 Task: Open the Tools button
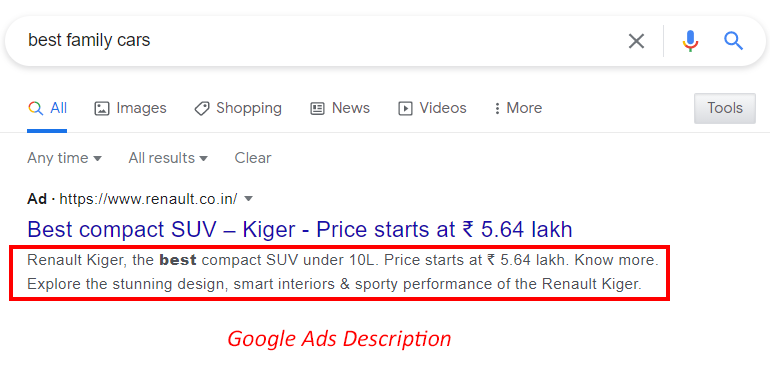725,108
